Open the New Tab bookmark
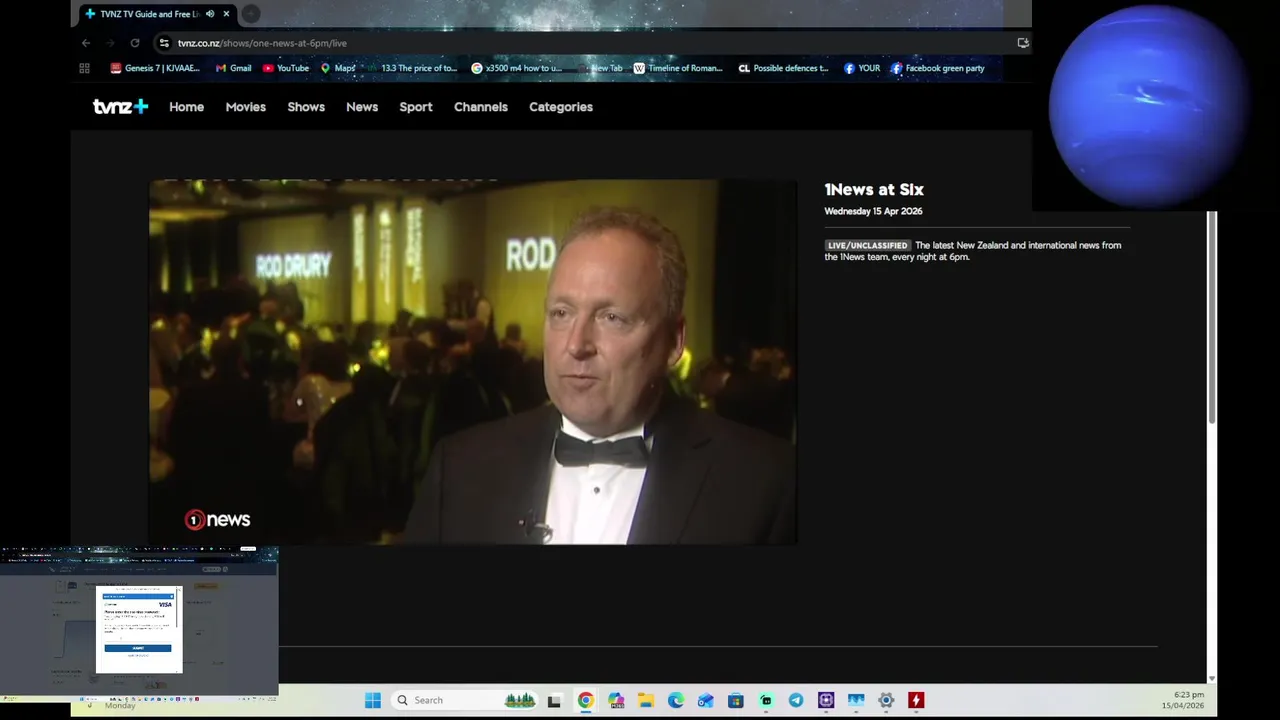This screenshot has width=1280, height=720. point(600,68)
